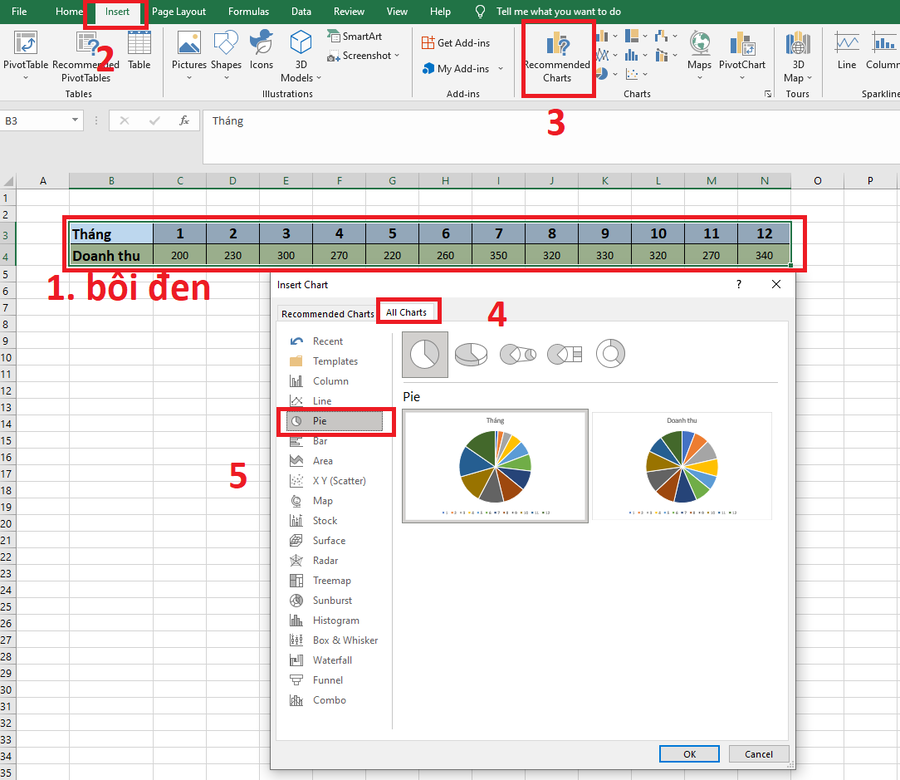Open the Maps chart option
Image resolution: width=900 pixels, height=780 pixels.
coord(699,56)
